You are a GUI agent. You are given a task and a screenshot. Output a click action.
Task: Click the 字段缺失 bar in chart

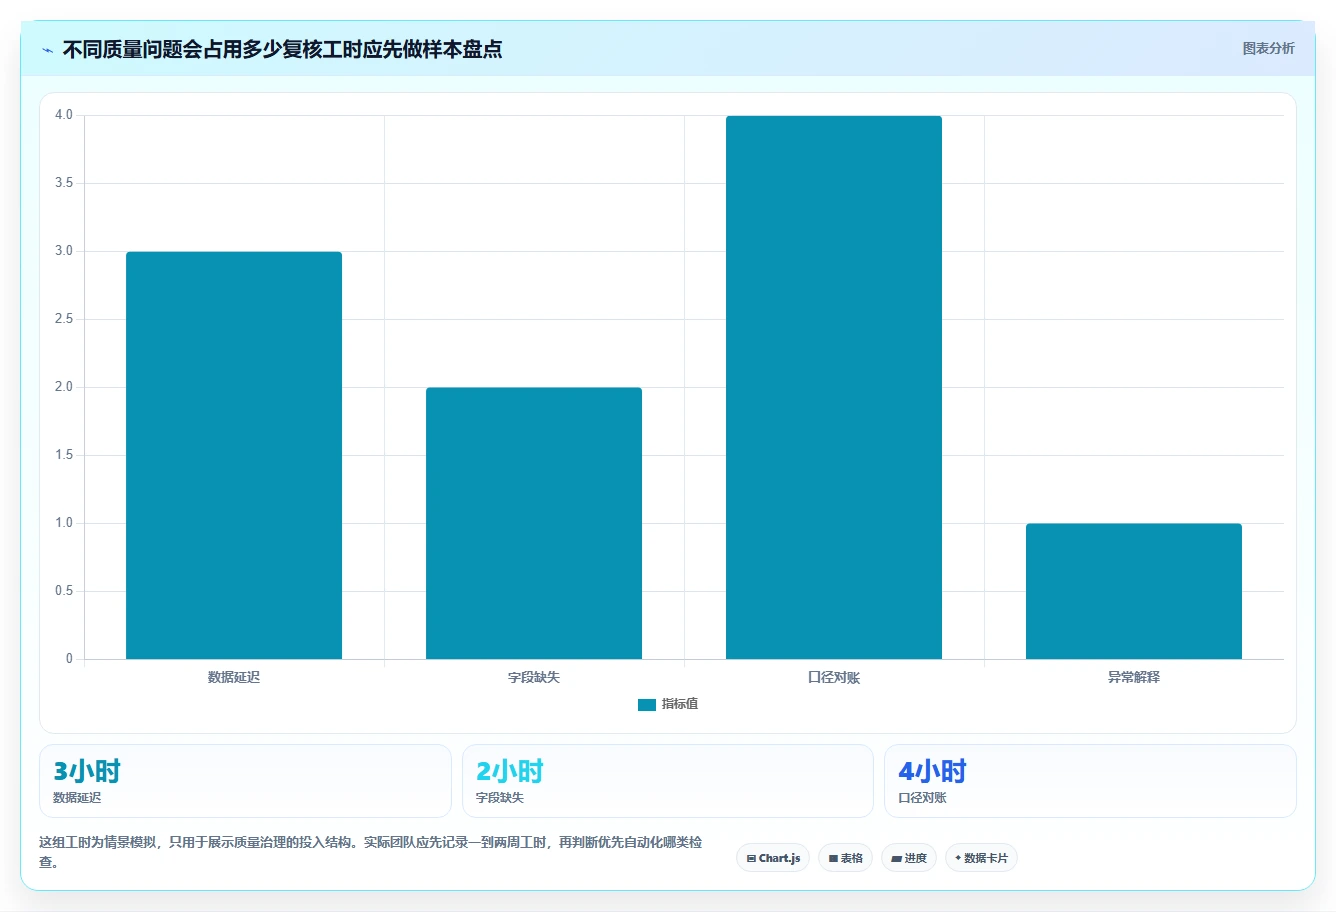point(534,523)
